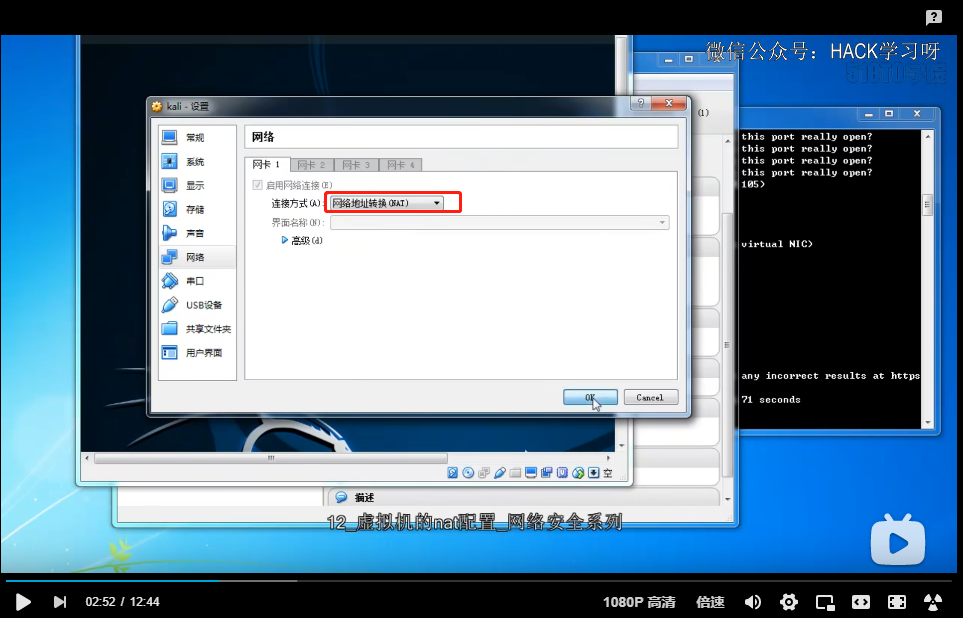The width and height of the screenshot is (963, 618).
Task: Open the 显示 settings category
Action: 197,186
